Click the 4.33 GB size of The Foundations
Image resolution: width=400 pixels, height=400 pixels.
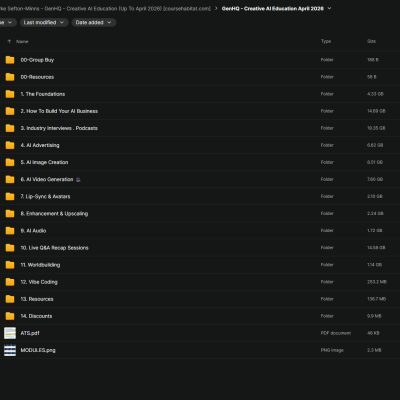click(375, 94)
